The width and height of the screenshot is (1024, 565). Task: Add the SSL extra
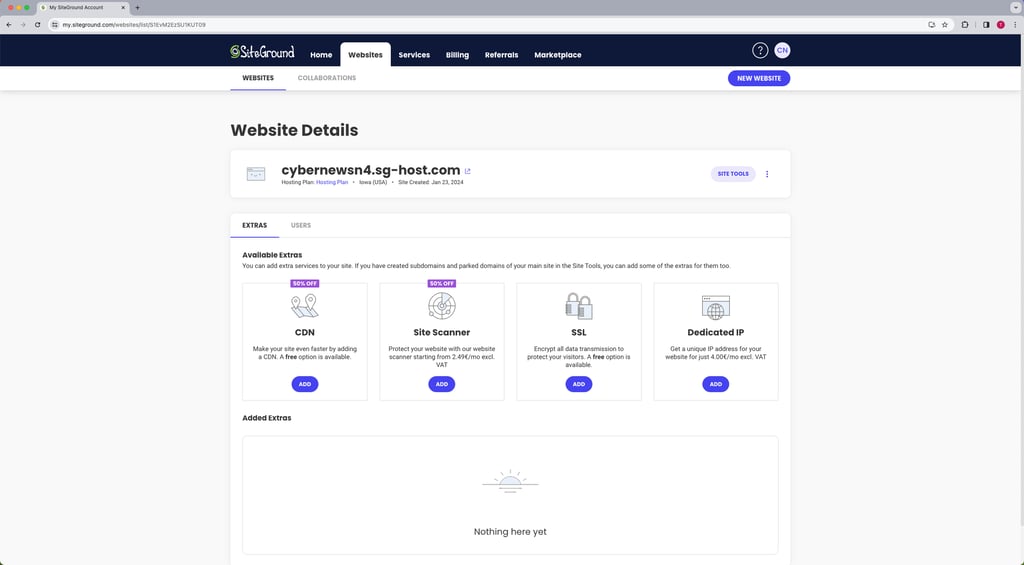579,384
